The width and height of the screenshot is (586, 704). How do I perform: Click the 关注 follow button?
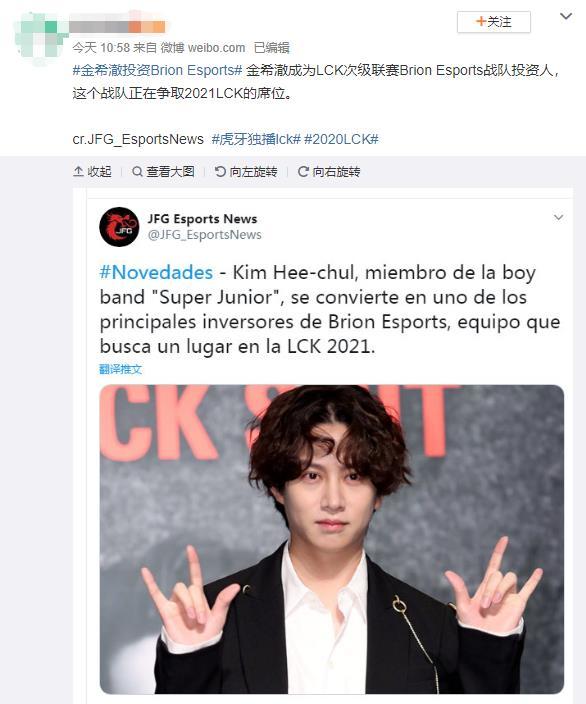(493, 22)
